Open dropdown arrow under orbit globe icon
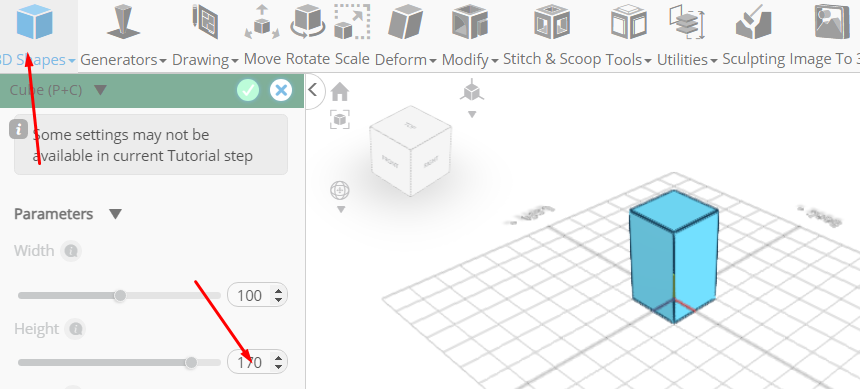The width and height of the screenshot is (860, 389). pyautogui.click(x=341, y=210)
